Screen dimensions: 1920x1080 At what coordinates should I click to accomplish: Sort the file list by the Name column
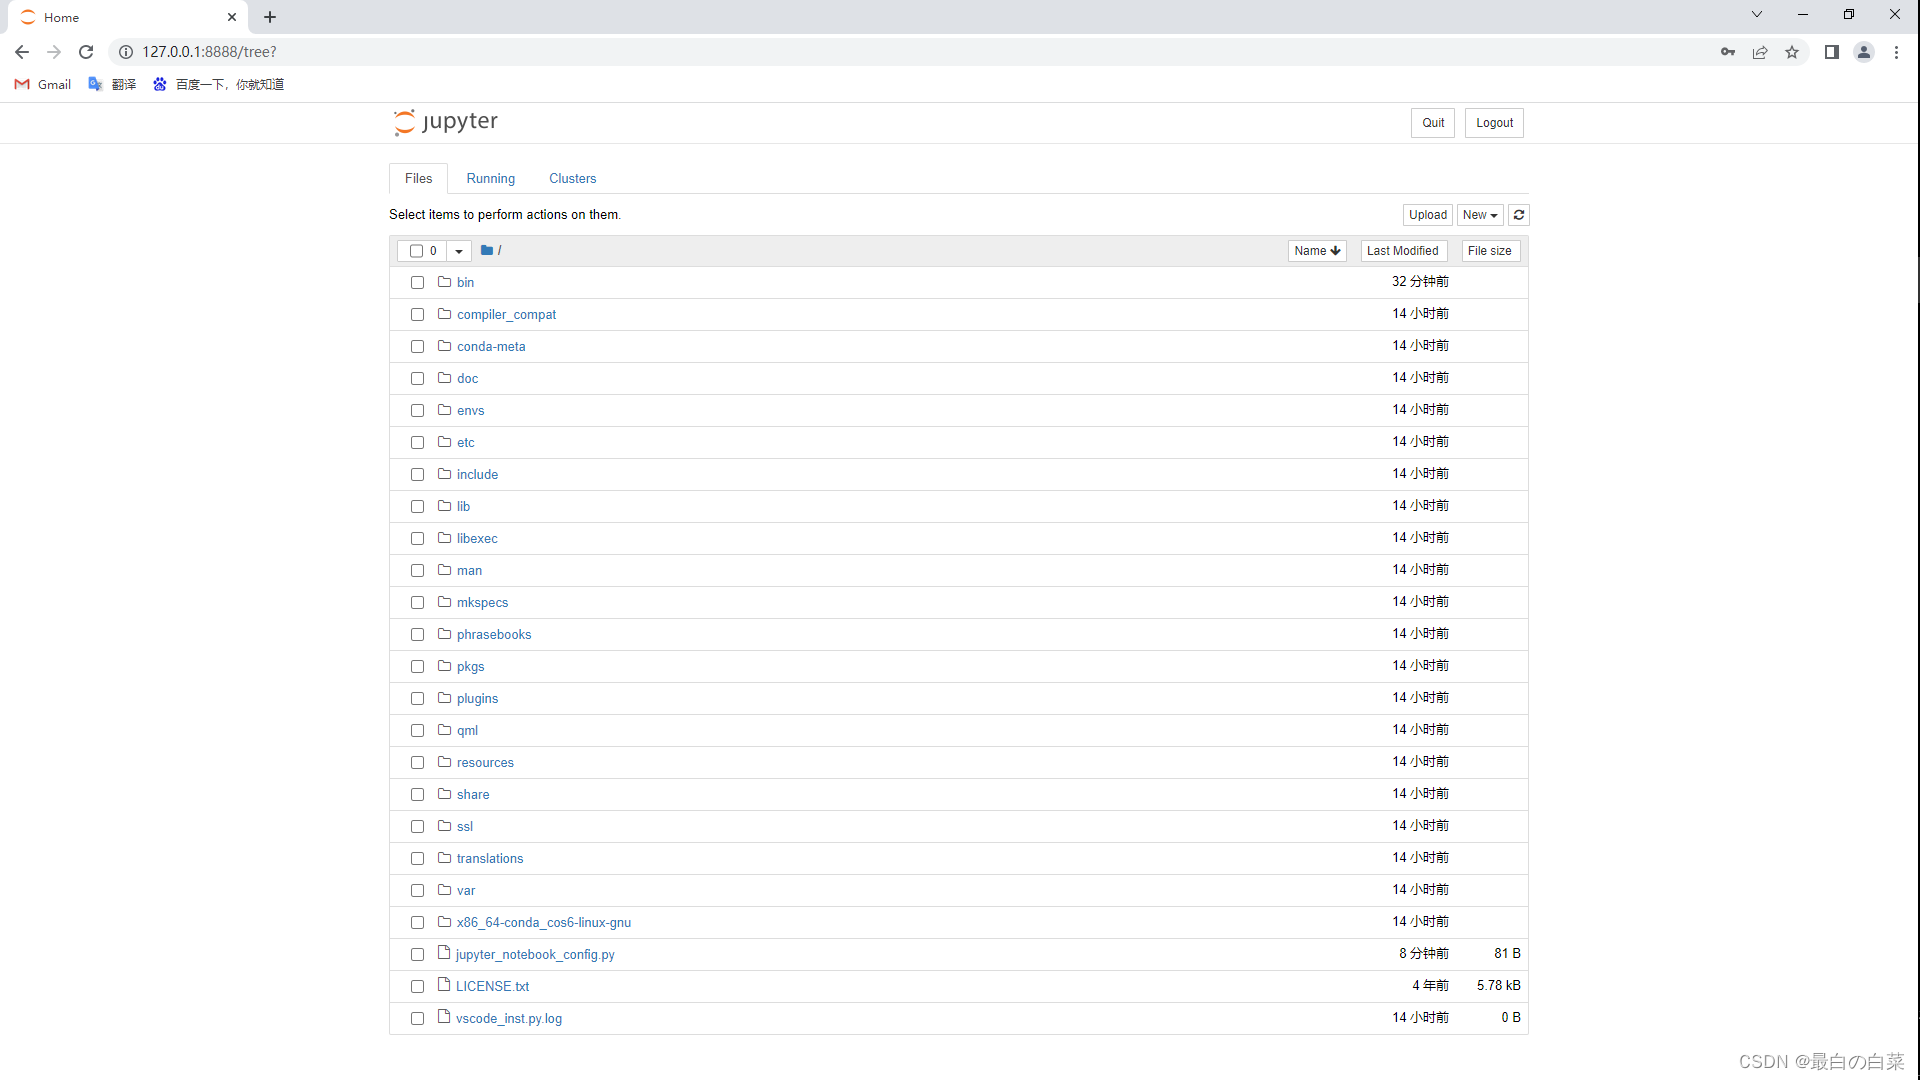pyautogui.click(x=1316, y=251)
